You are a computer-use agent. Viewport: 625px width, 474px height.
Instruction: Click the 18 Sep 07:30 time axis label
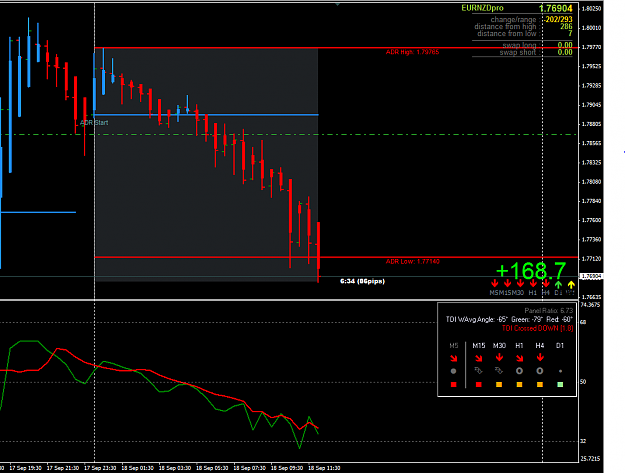[250, 468]
